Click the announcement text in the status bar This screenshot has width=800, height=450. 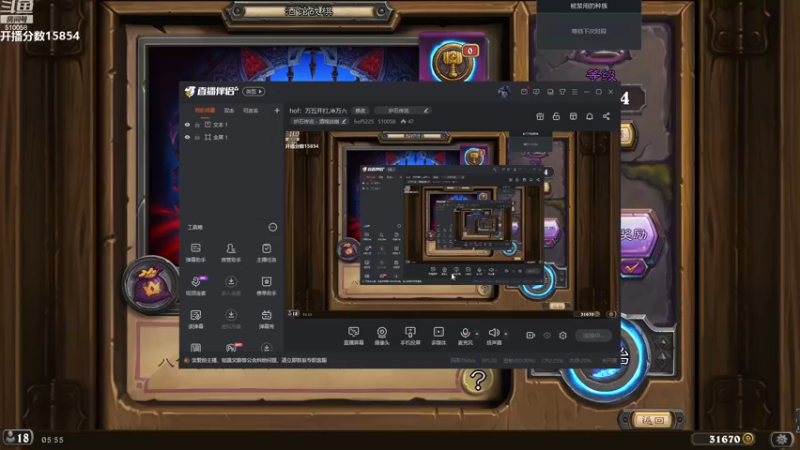[259, 360]
